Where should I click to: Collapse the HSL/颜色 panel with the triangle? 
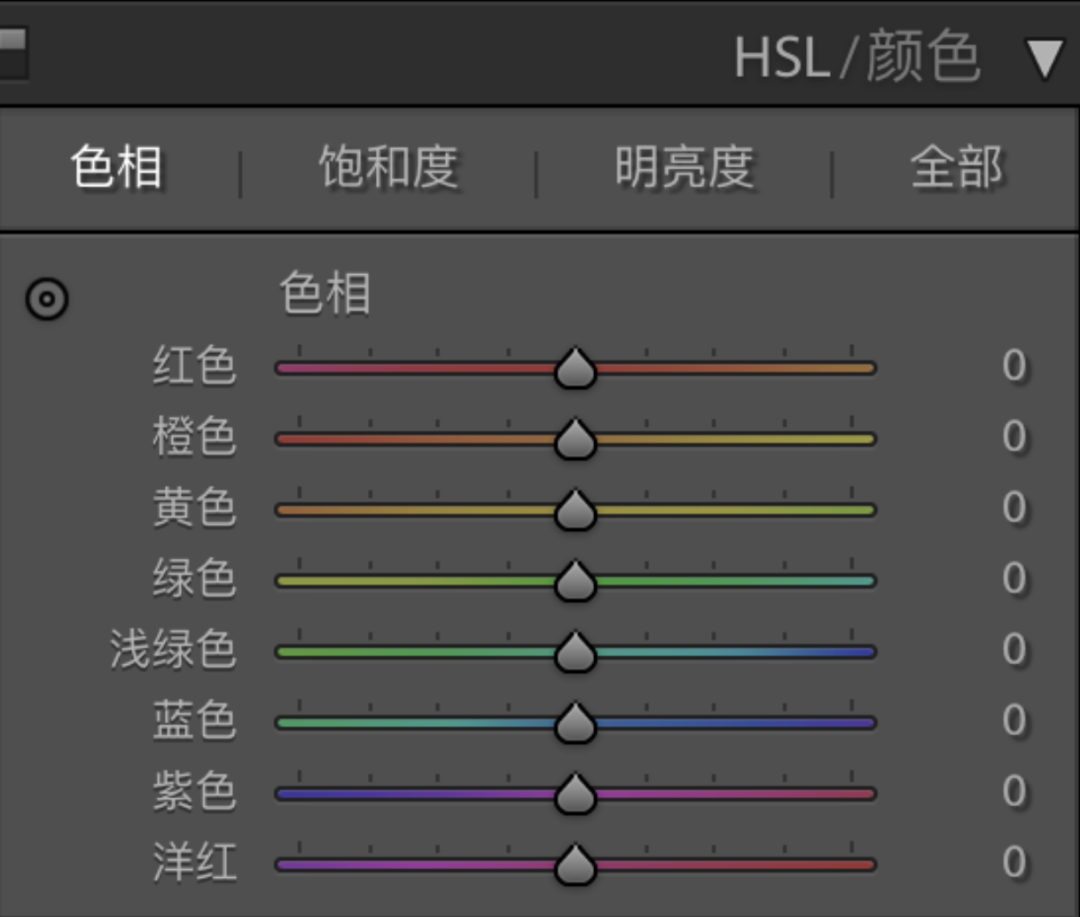coord(1044,60)
